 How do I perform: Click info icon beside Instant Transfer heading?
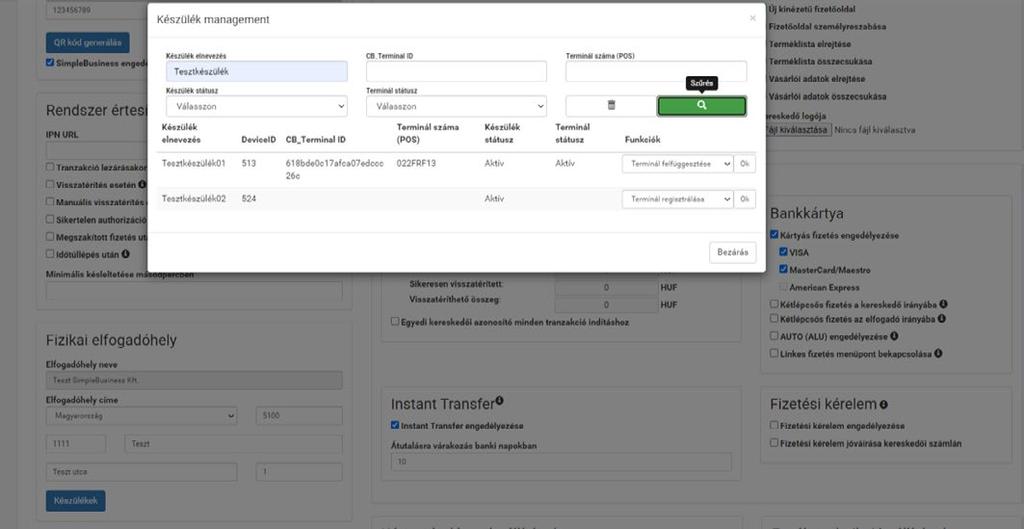click(x=500, y=400)
